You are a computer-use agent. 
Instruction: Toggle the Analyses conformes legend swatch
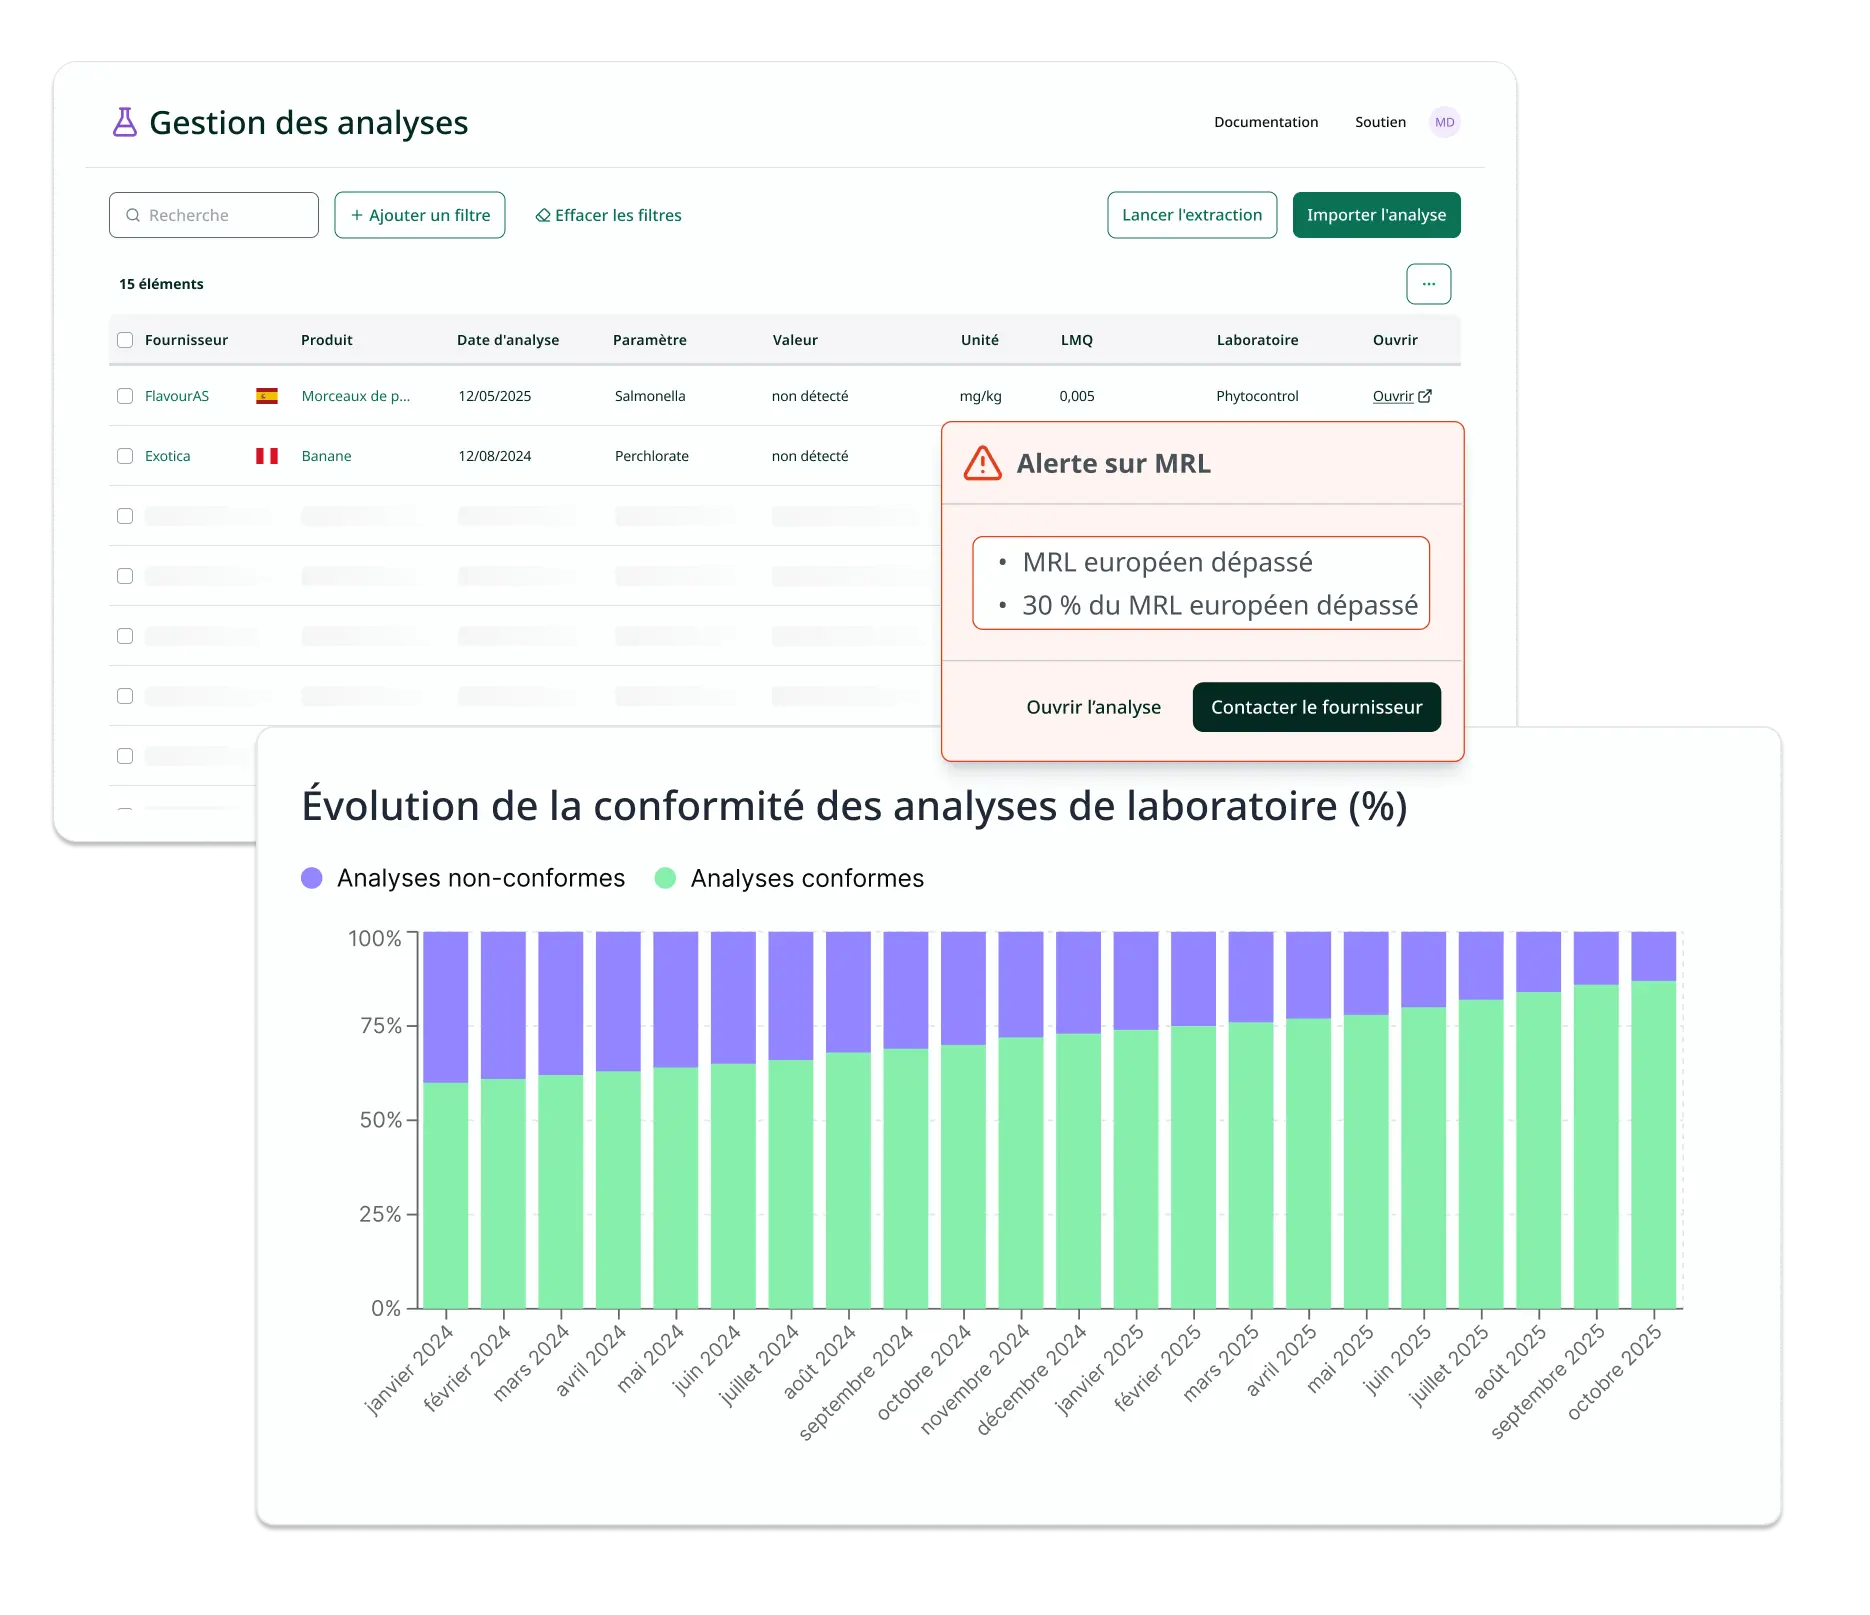665,878
